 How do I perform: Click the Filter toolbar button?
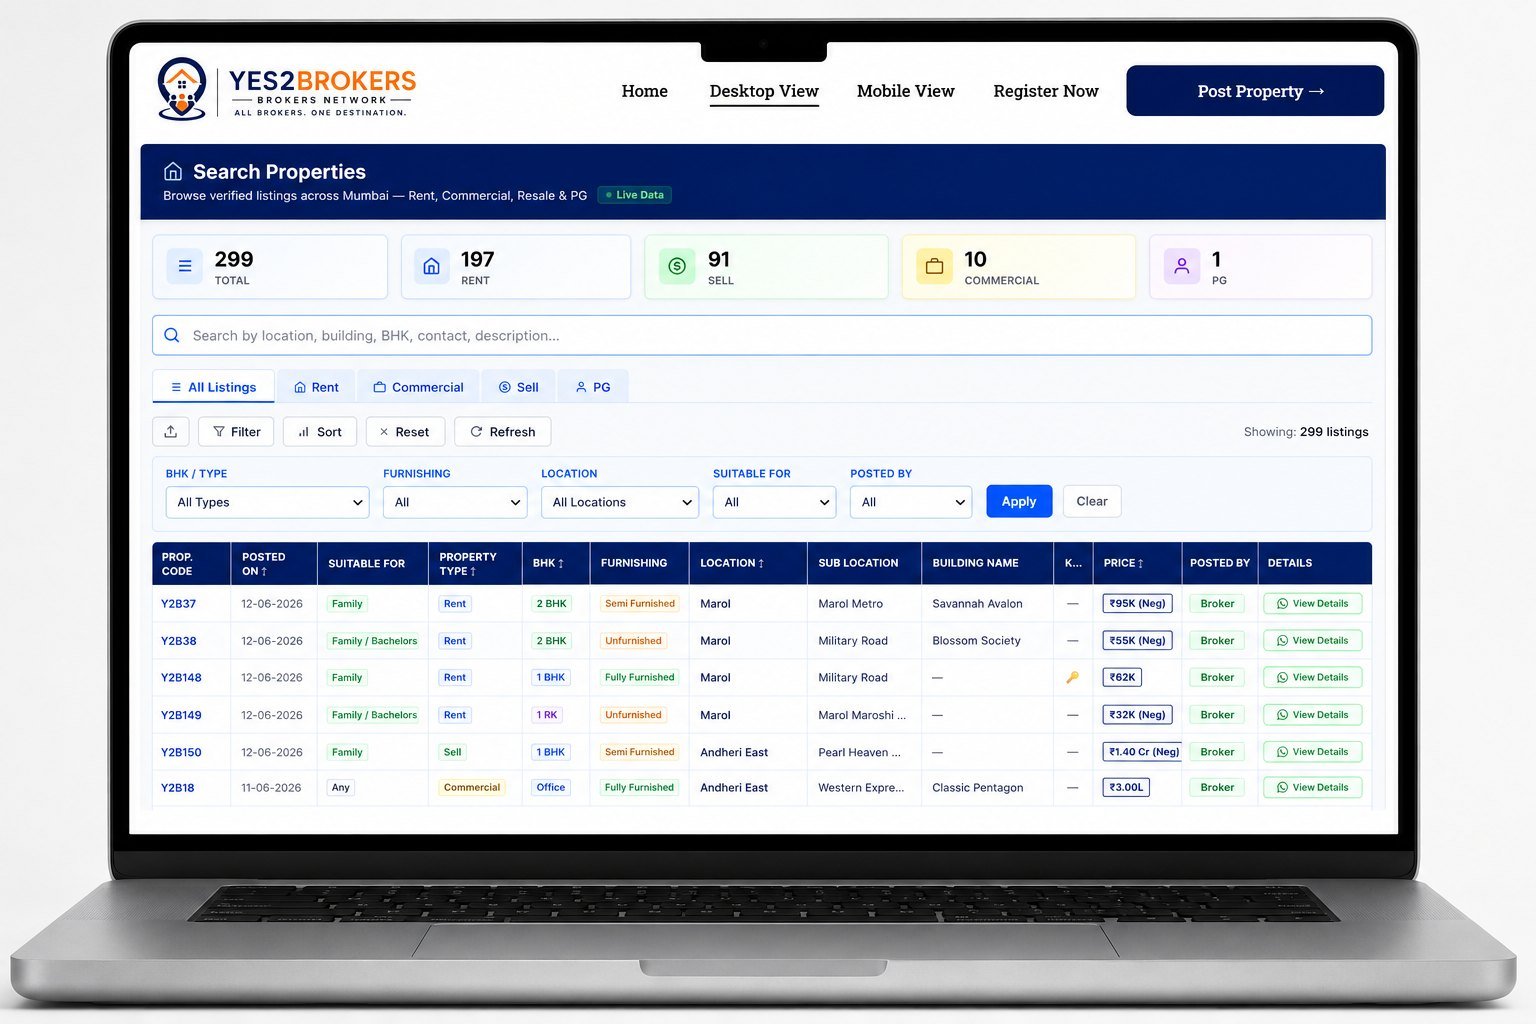[x=236, y=432]
